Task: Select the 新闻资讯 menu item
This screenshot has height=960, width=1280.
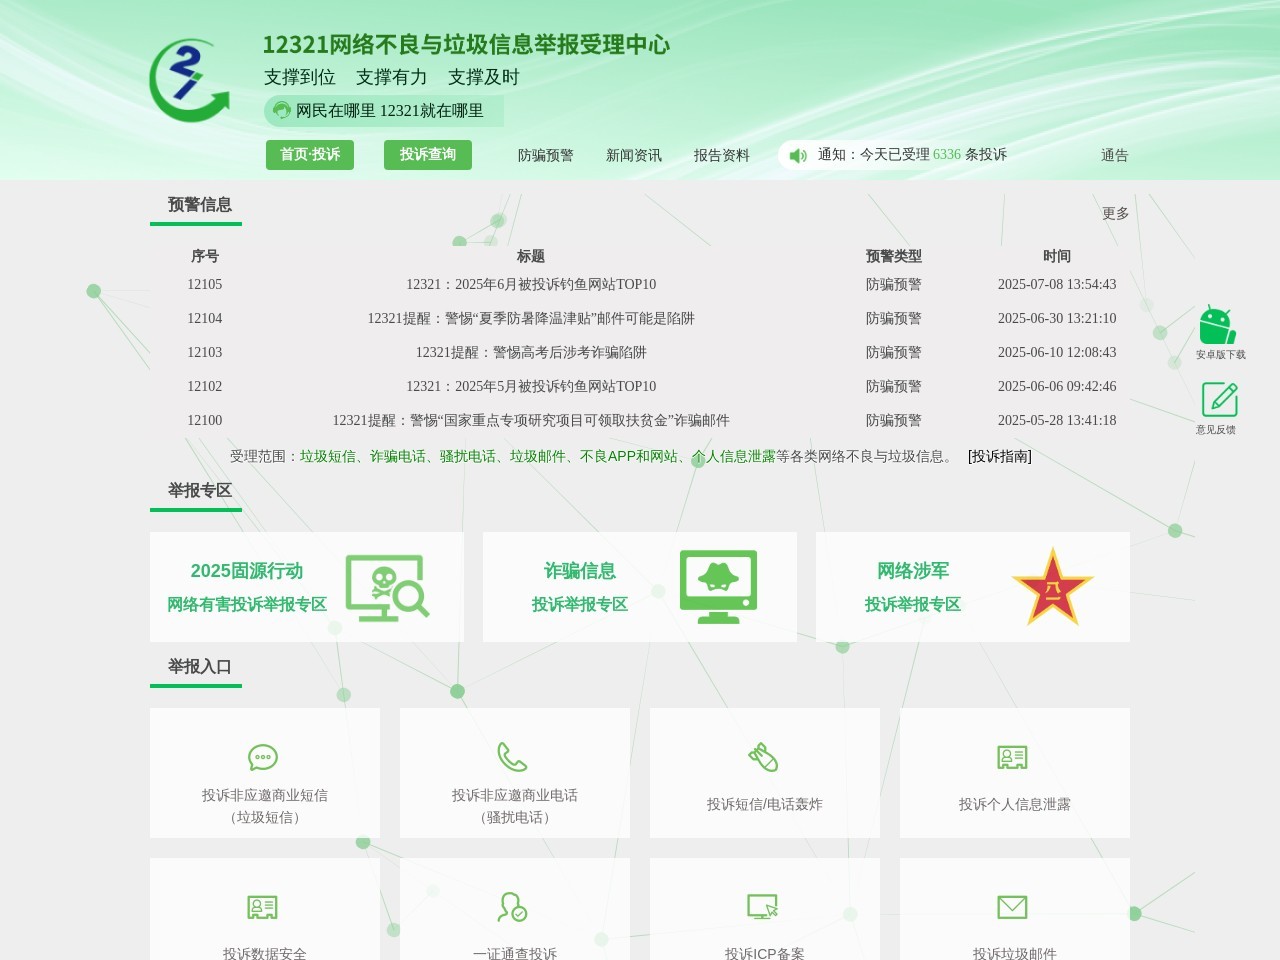Action: (632, 155)
